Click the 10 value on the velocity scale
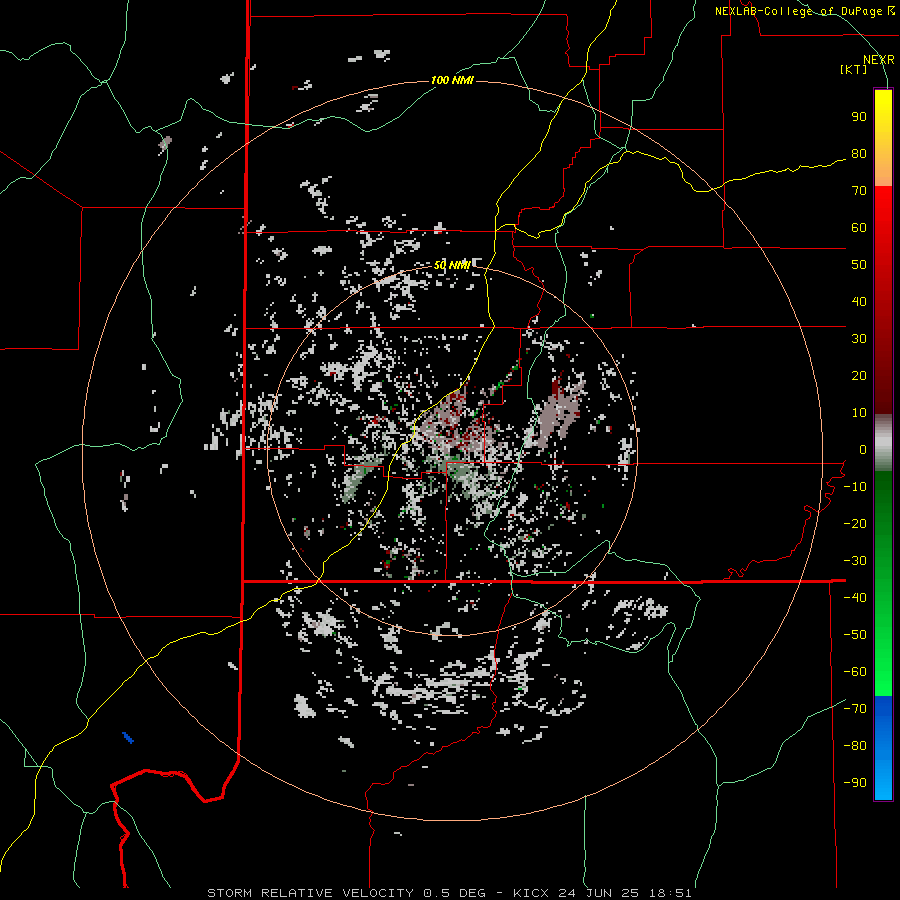The image size is (900, 900). pos(859,413)
